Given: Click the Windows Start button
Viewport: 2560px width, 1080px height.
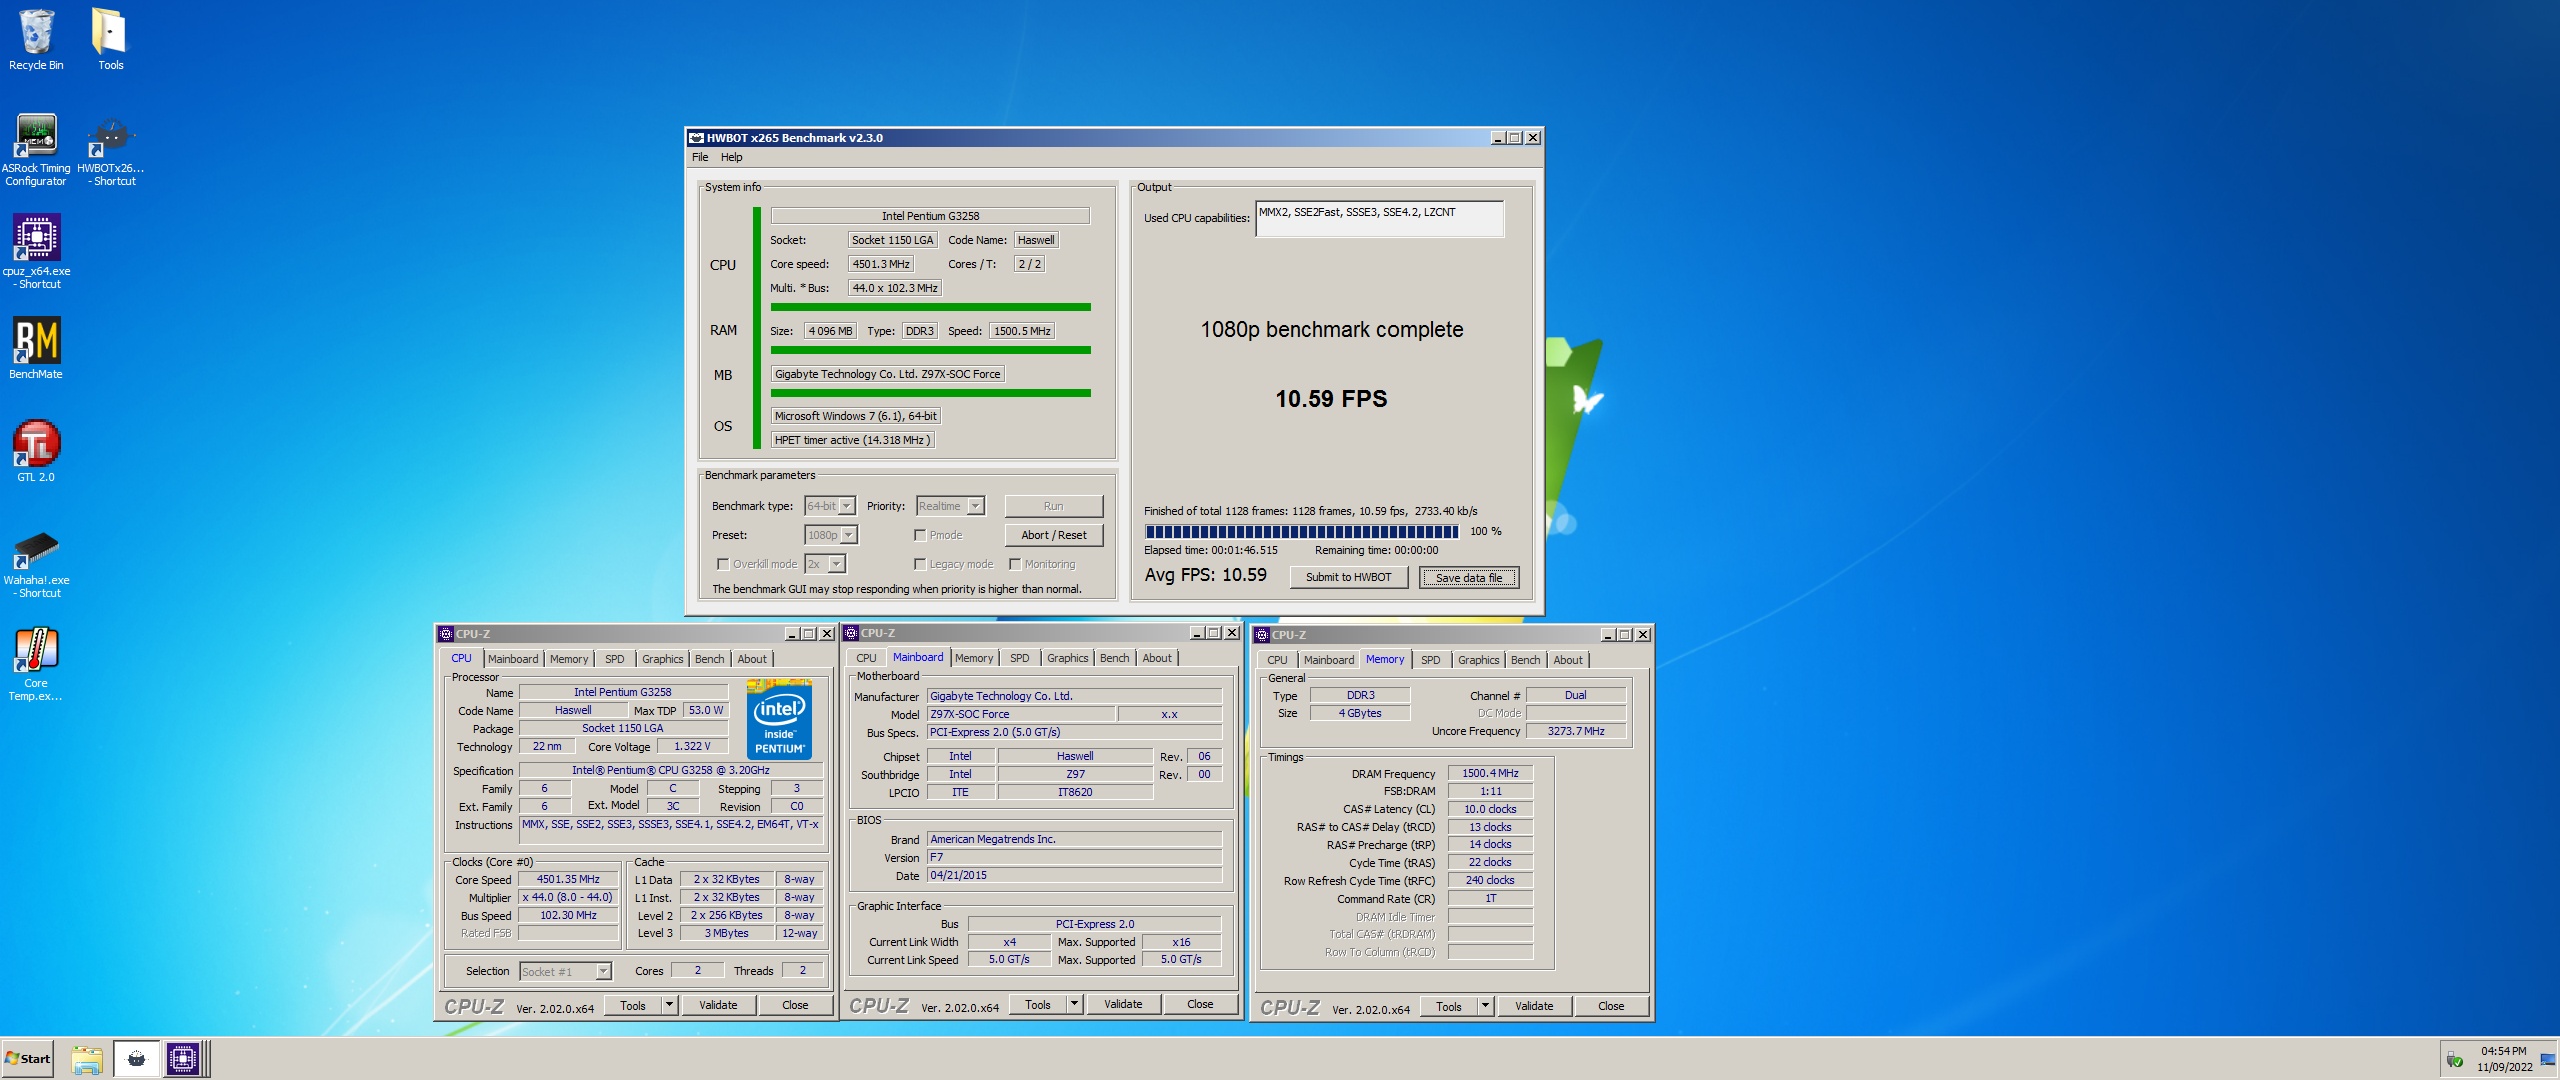Looking at the screenshot, I should tap(27, 1059).
